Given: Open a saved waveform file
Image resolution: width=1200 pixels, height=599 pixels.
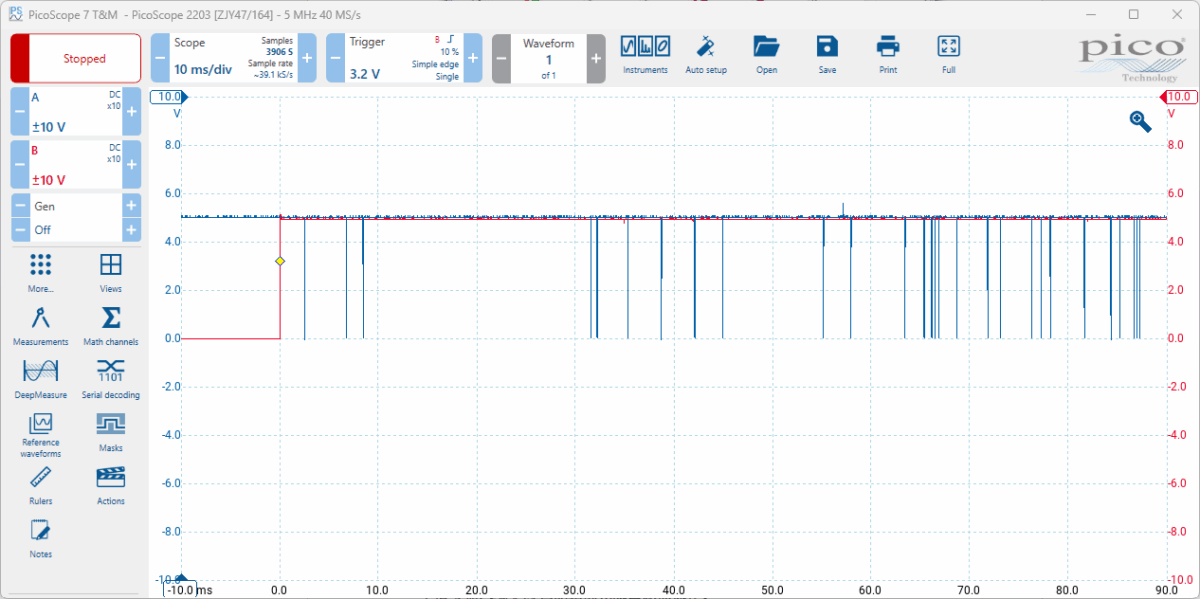Looking at the screenshot, I should coord(766,55).
